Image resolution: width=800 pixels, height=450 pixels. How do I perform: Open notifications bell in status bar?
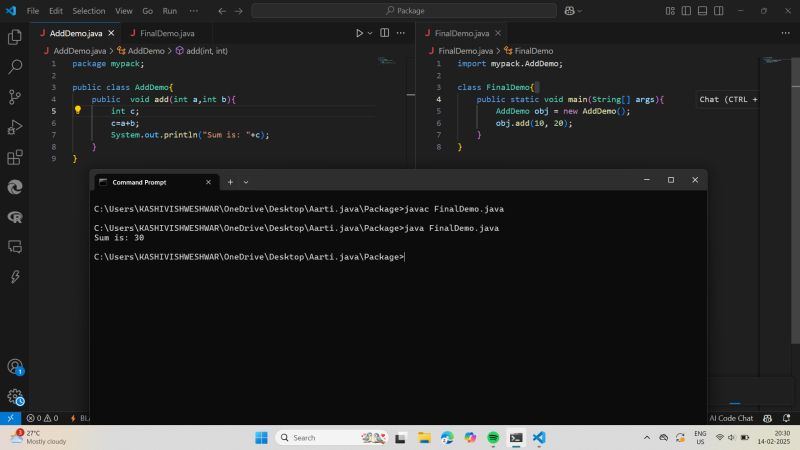786,418
